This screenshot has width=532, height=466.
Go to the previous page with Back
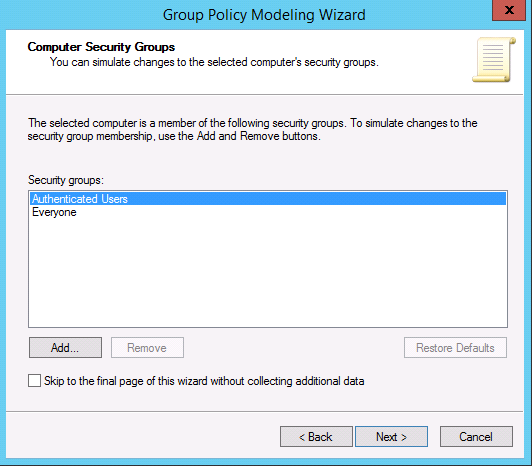point(316,437)
